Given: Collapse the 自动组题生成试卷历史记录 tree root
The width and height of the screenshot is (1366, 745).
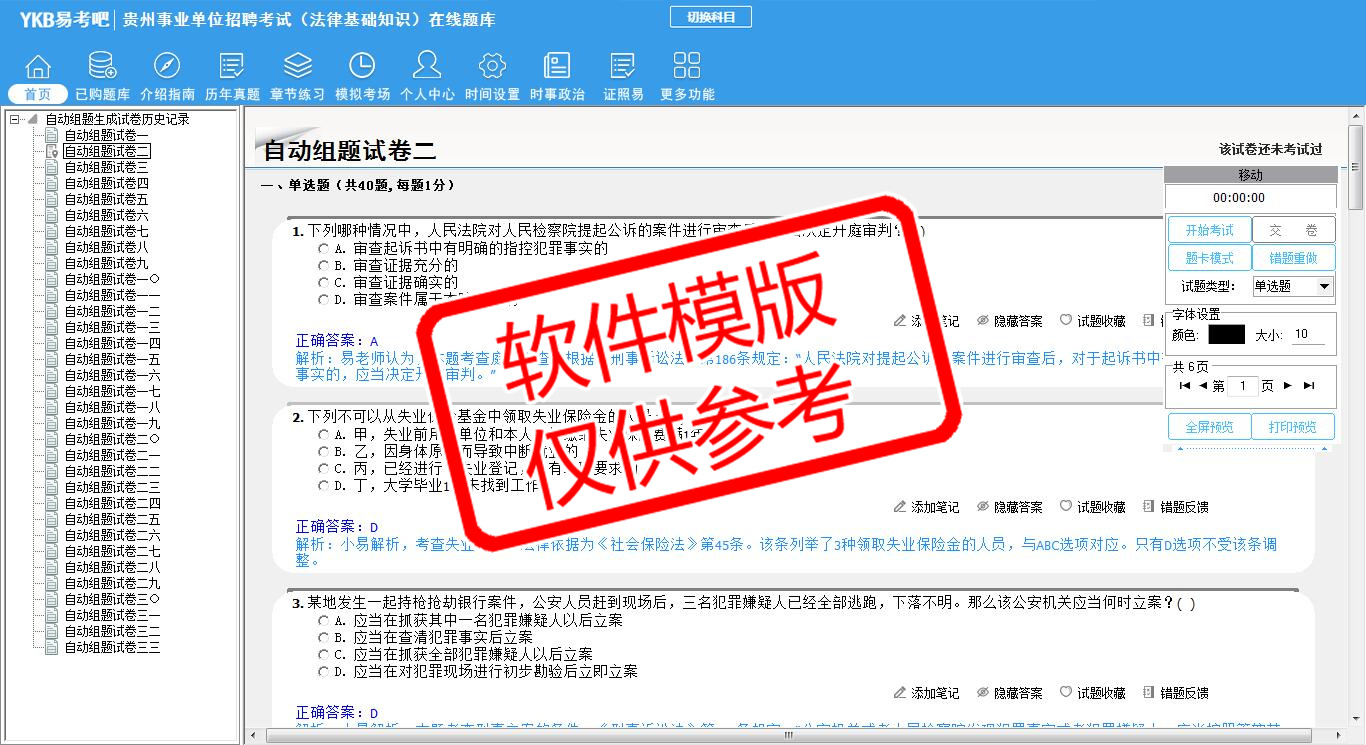Looking at the screenshot, I should coord(14,119).
